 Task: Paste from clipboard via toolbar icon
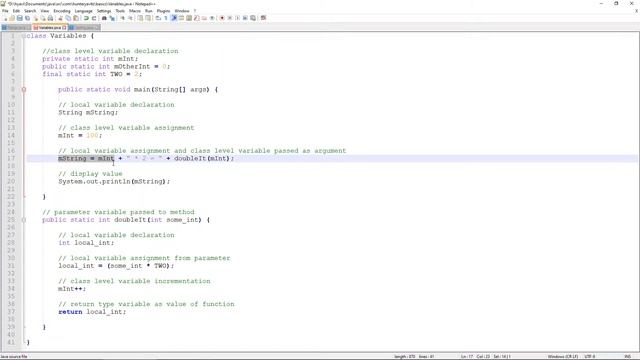click(76, 18)
